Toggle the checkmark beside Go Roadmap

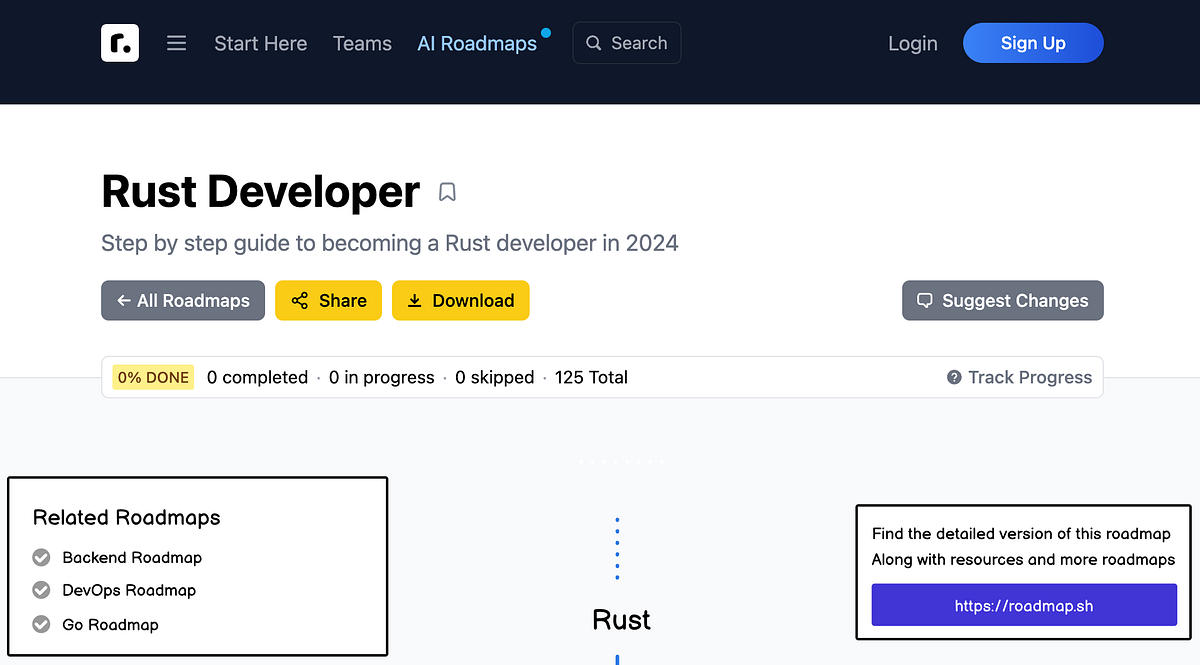pos(41,624)
